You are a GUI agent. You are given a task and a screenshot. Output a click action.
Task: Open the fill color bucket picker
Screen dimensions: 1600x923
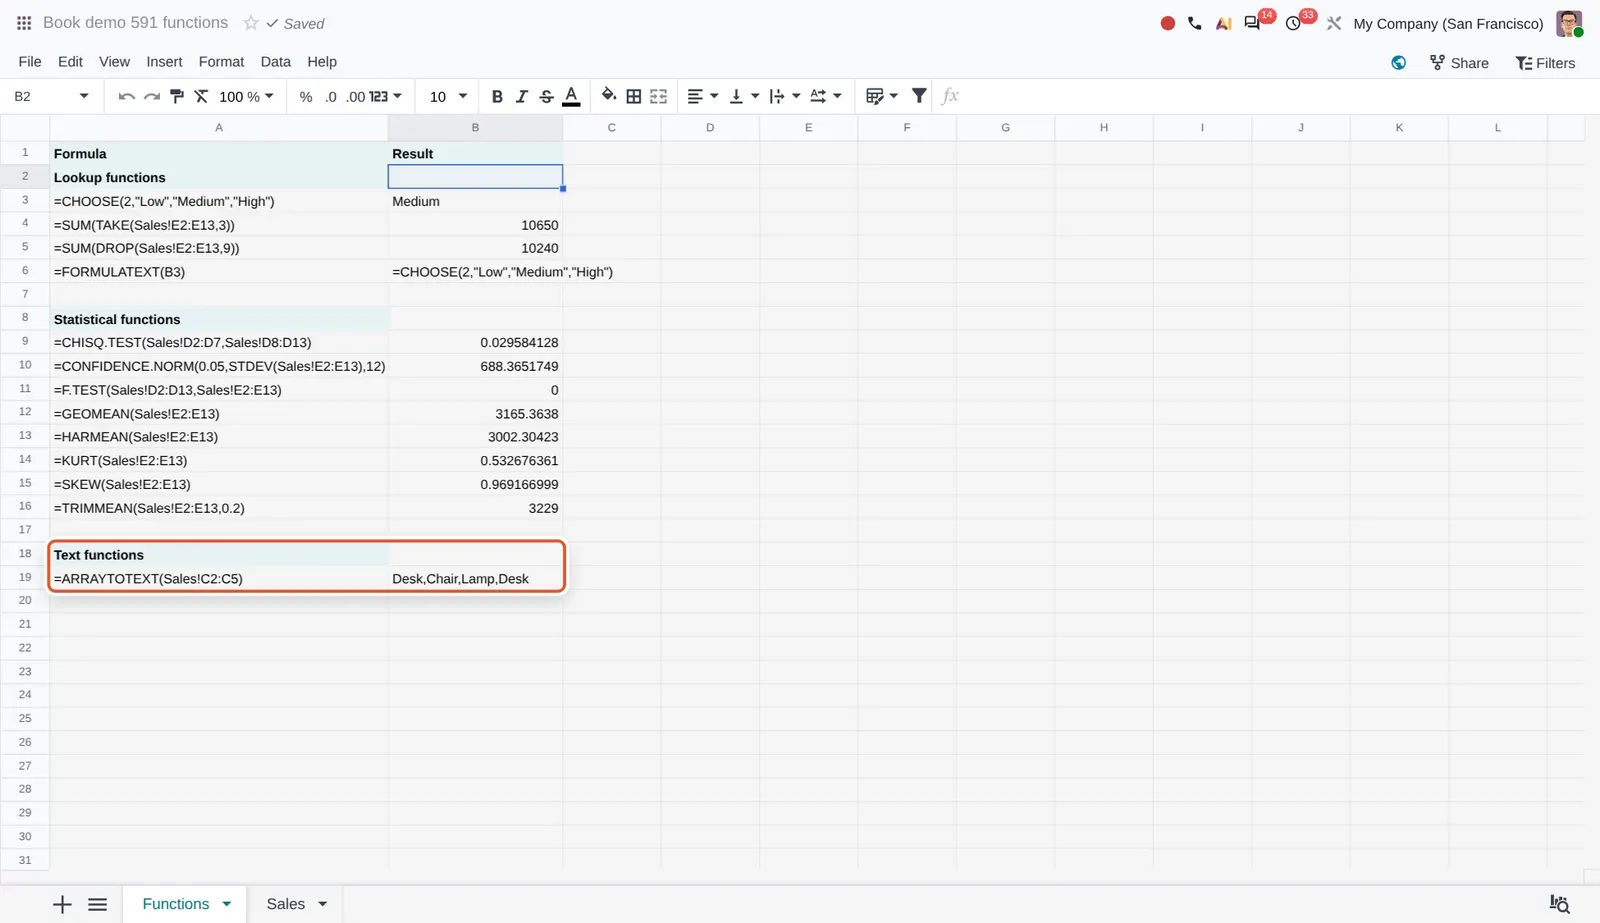(608, 96)
